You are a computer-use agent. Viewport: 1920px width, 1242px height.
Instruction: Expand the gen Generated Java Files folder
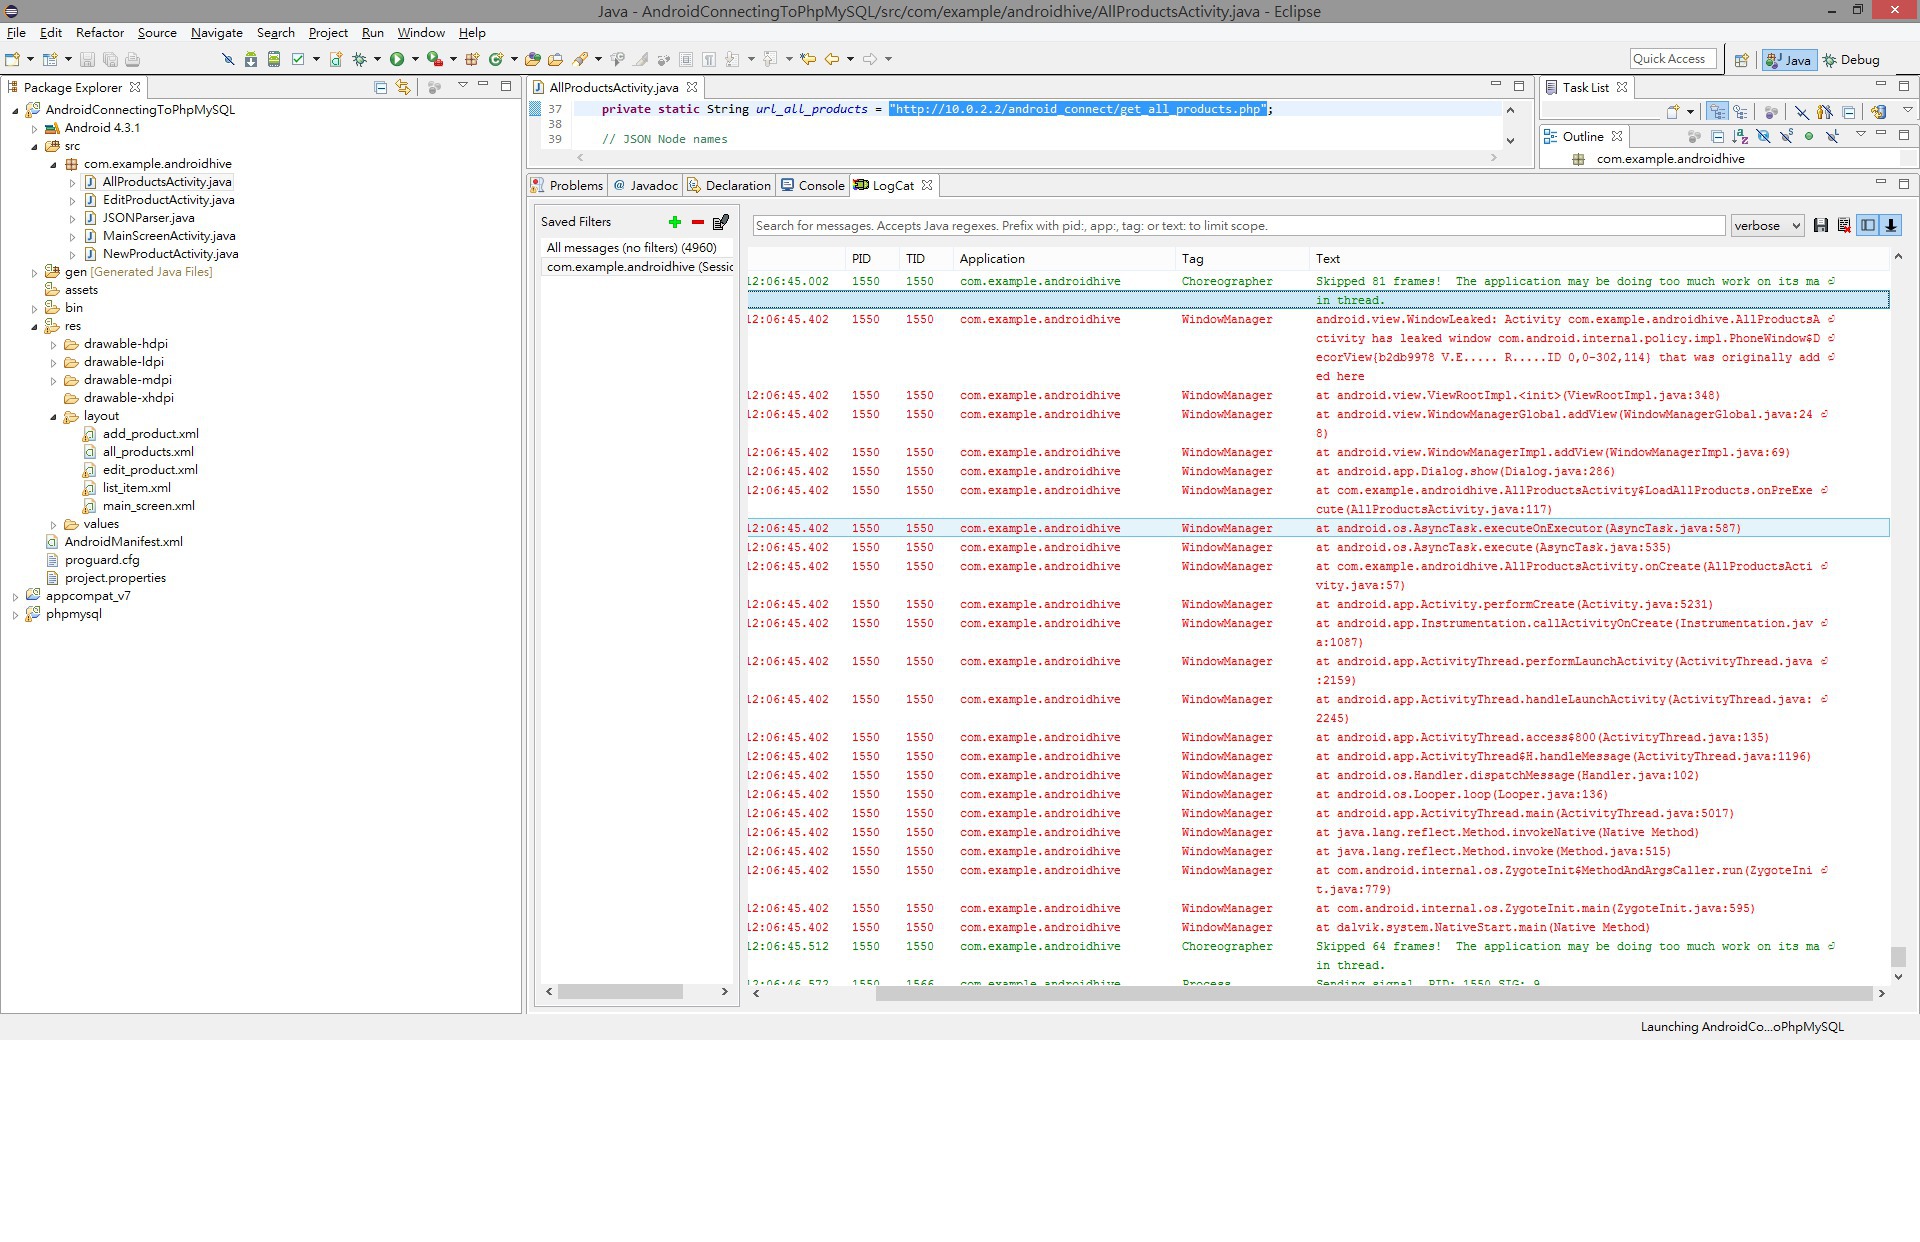pos(34,272)
